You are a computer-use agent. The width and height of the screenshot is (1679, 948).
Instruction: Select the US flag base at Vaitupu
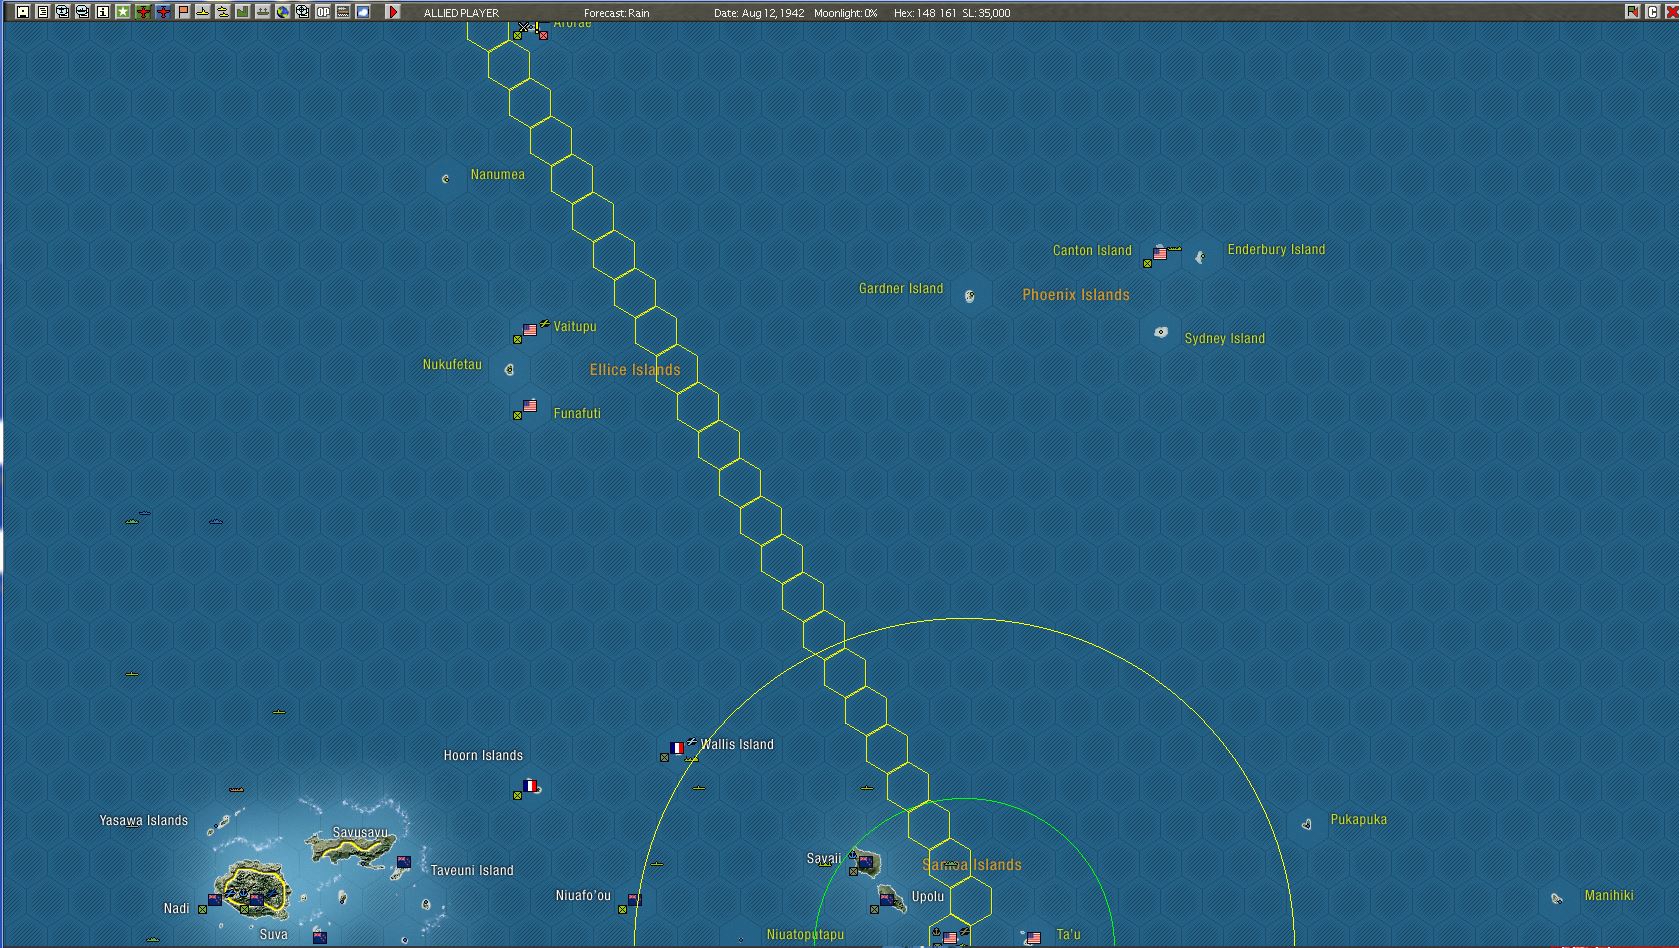(530, 330)
